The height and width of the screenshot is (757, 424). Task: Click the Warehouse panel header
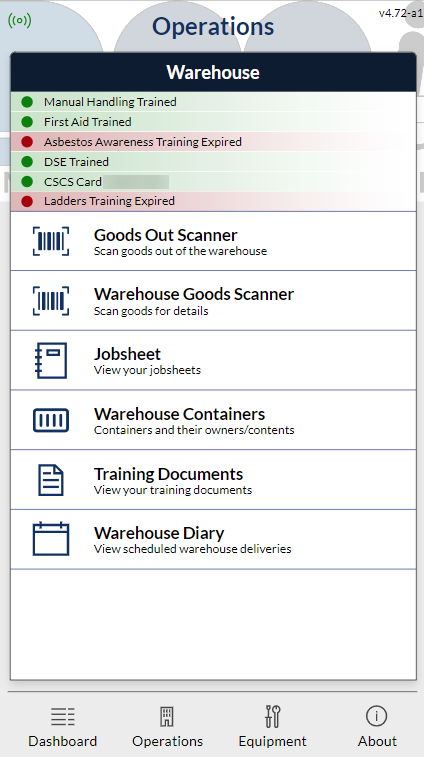pos(213,72)
